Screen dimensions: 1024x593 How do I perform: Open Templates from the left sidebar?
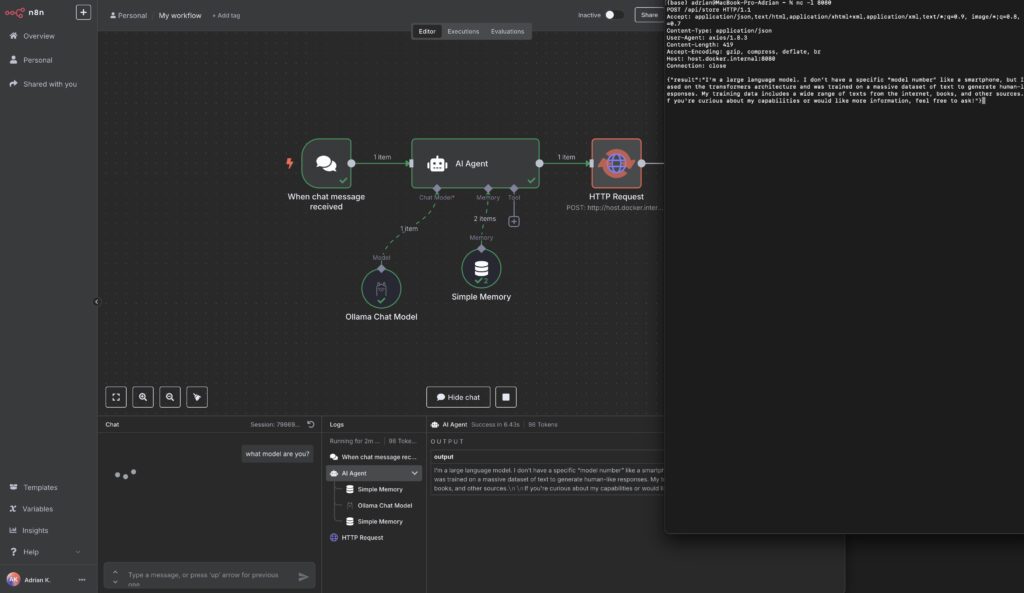coord(40,487)
